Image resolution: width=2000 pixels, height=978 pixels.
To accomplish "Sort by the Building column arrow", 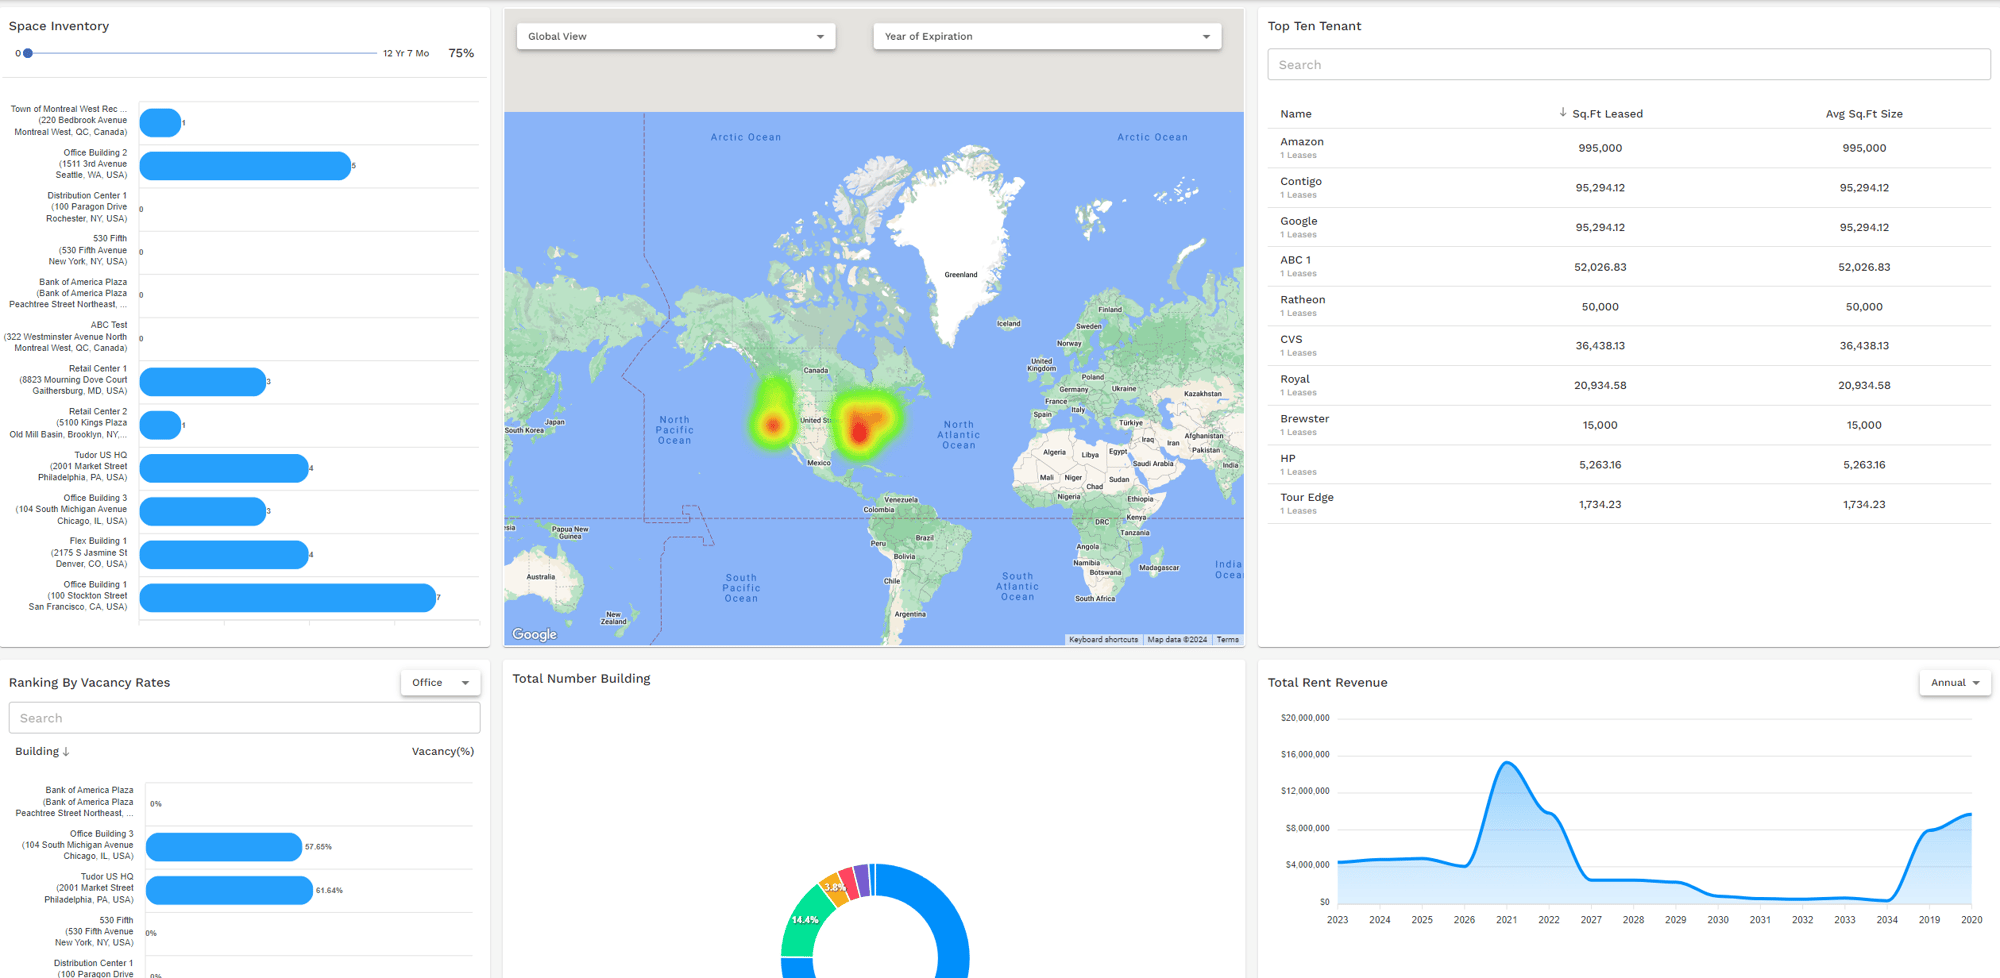I will 66,752.
